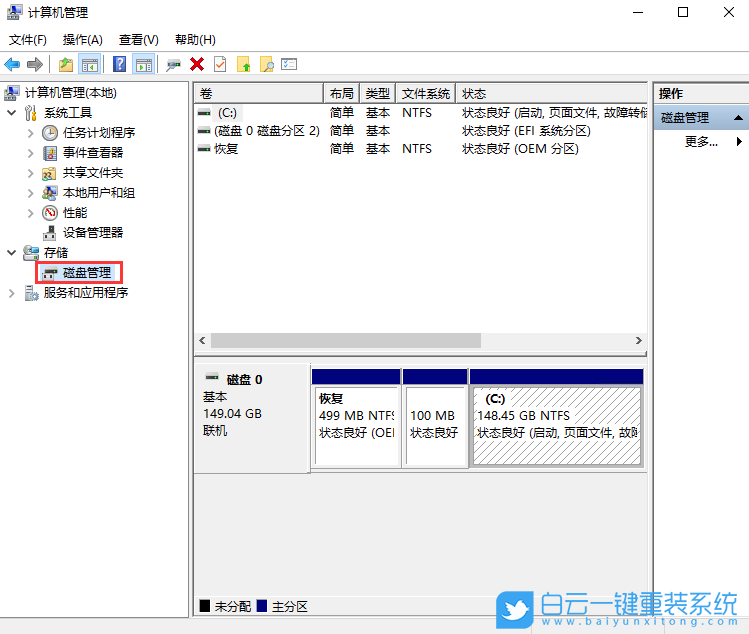Click the horizontal scrollbar left arrow
This screenshot has width=749, height=634.
pos(202,340)
